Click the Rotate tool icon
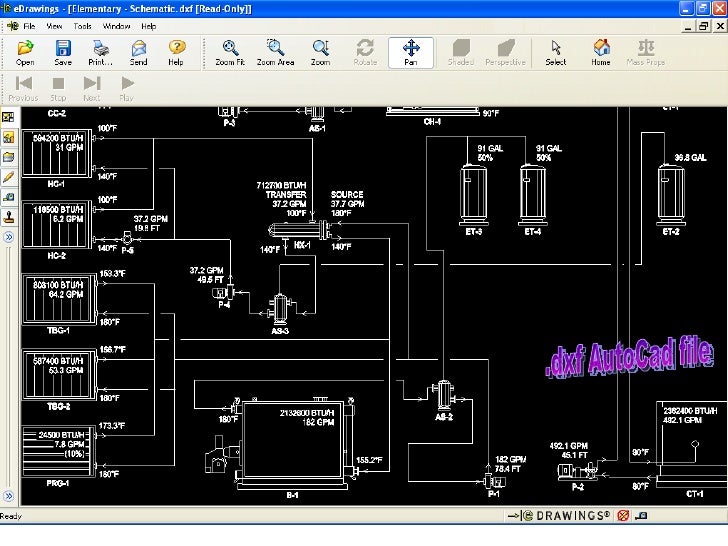 [x=365, y=47]
